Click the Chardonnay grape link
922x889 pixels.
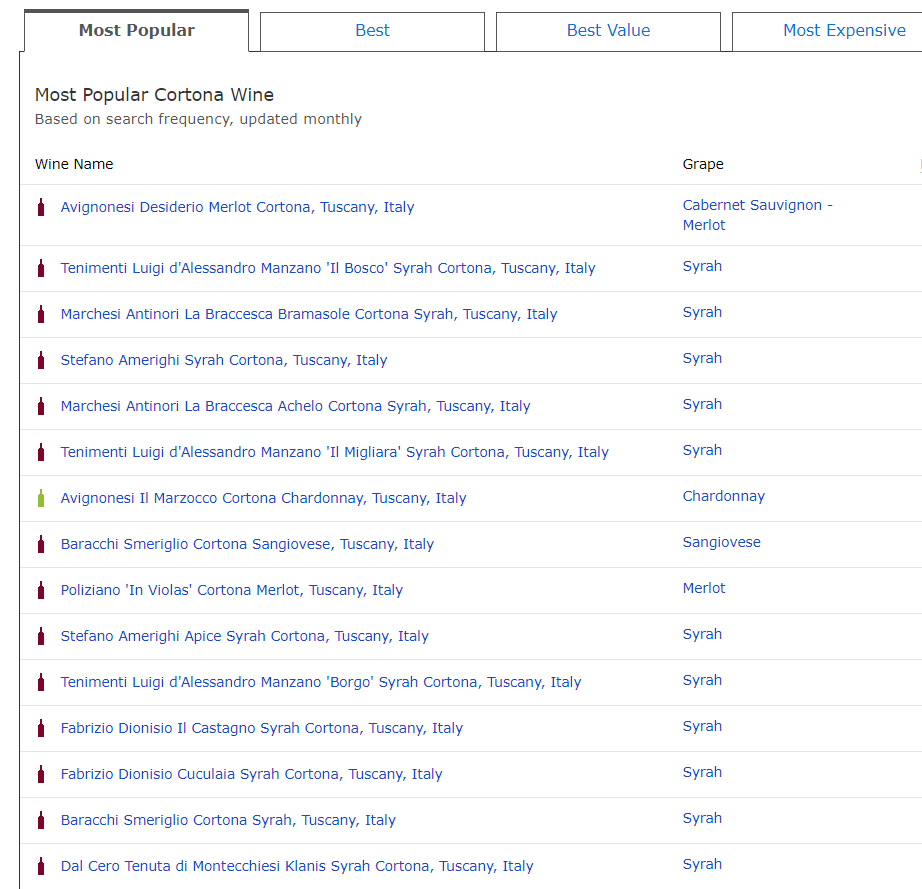tap(724, 496)
